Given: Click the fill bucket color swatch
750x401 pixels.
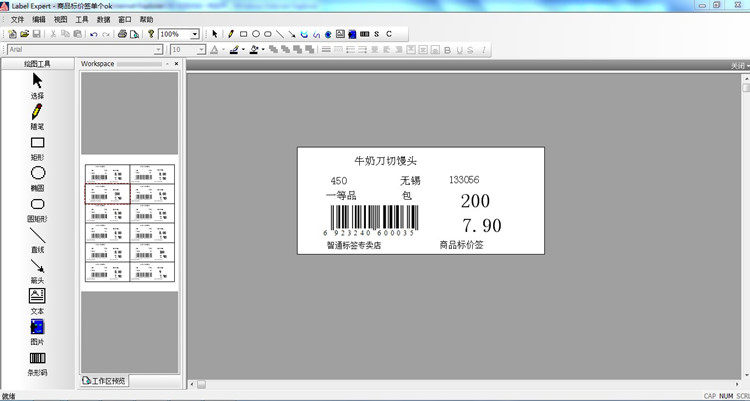Looking at the screenshot, I should 254,50.
